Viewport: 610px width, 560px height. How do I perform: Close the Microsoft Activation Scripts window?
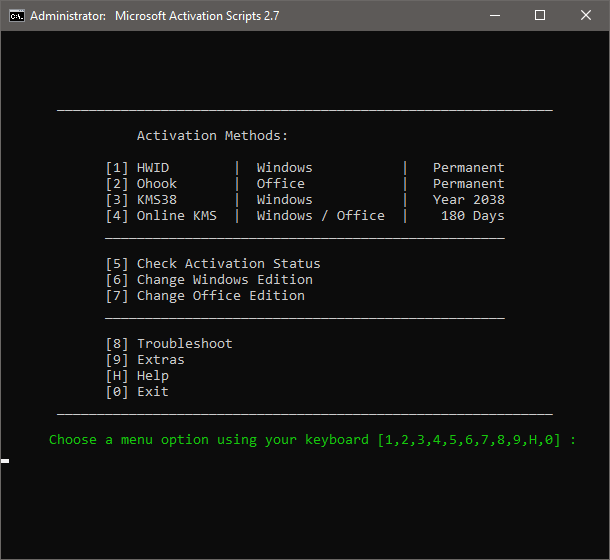pyautogui.click(x=586, y=16)
